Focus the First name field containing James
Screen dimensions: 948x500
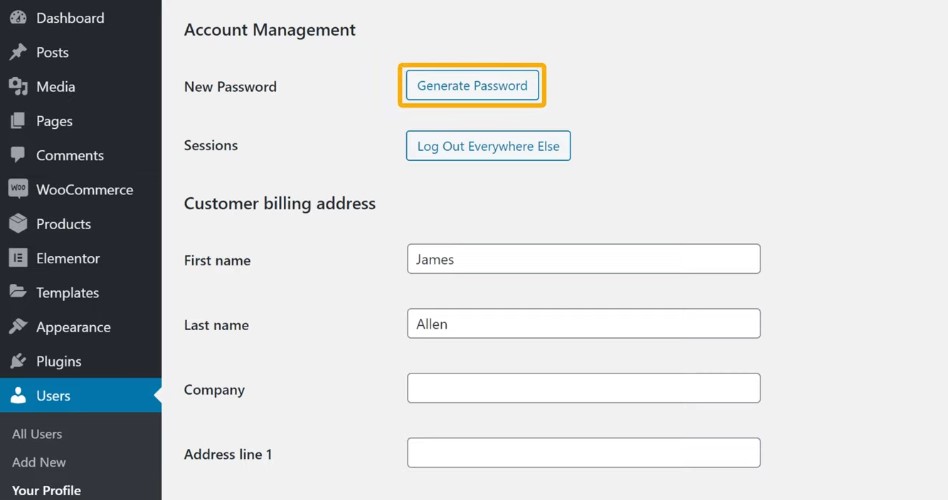[x=583, y=259]
